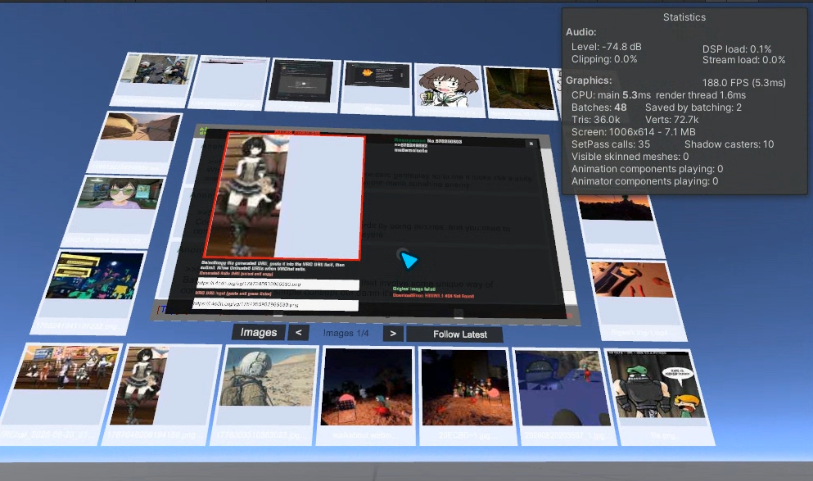Image resolution: width=813 pixels, height=481 pixels.
Task: Click the 'Stream load: 0.0%' value
Action: click(x=744, y=60)
